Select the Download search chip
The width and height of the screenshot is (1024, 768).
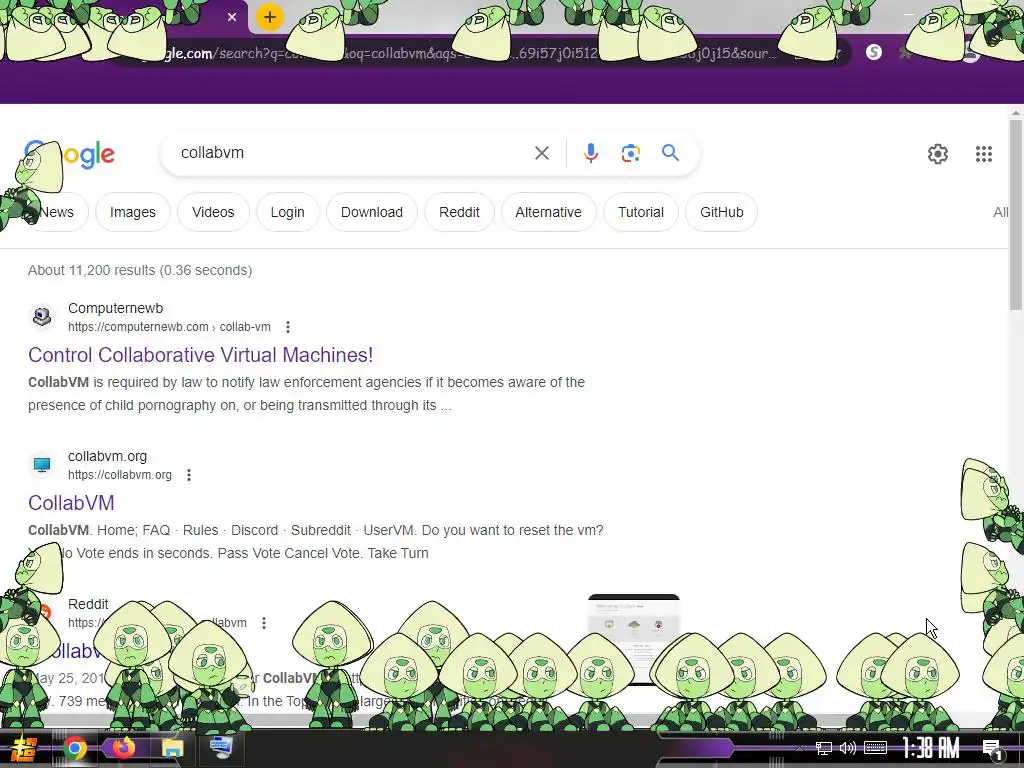tap(372, 212)
